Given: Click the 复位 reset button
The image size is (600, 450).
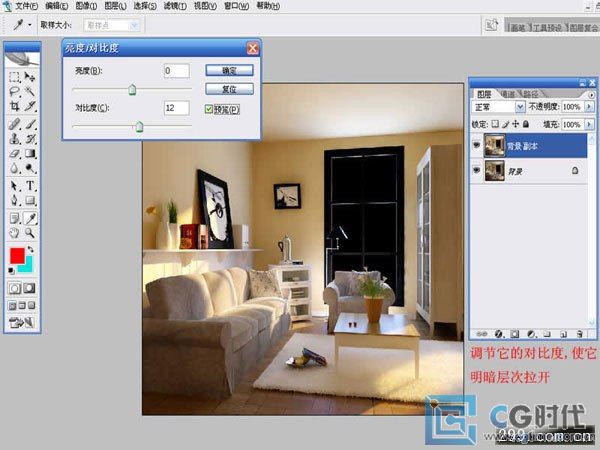Looking at the screenshot, I should tap(229, 89).
